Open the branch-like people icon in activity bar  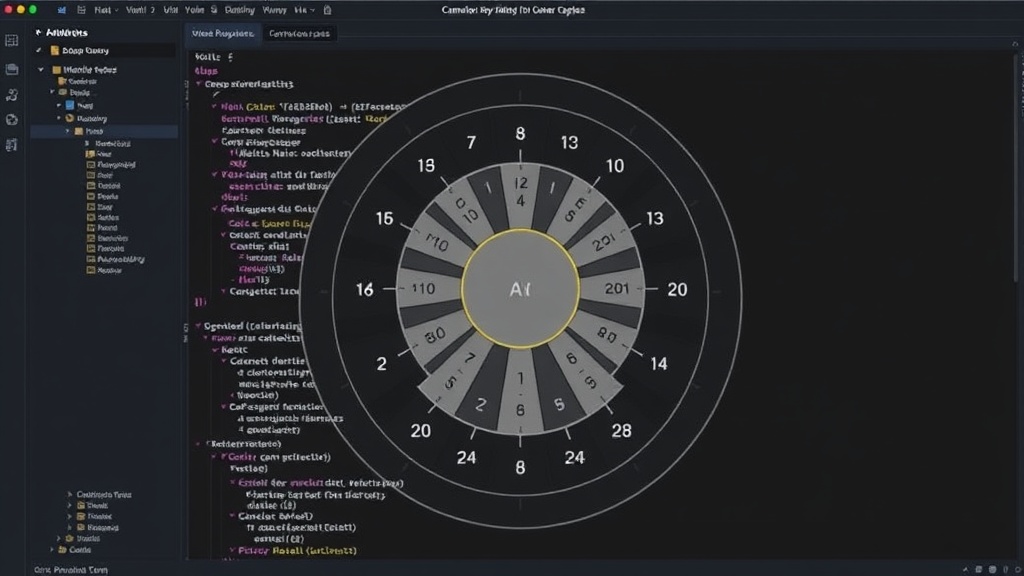pos(12,95)
